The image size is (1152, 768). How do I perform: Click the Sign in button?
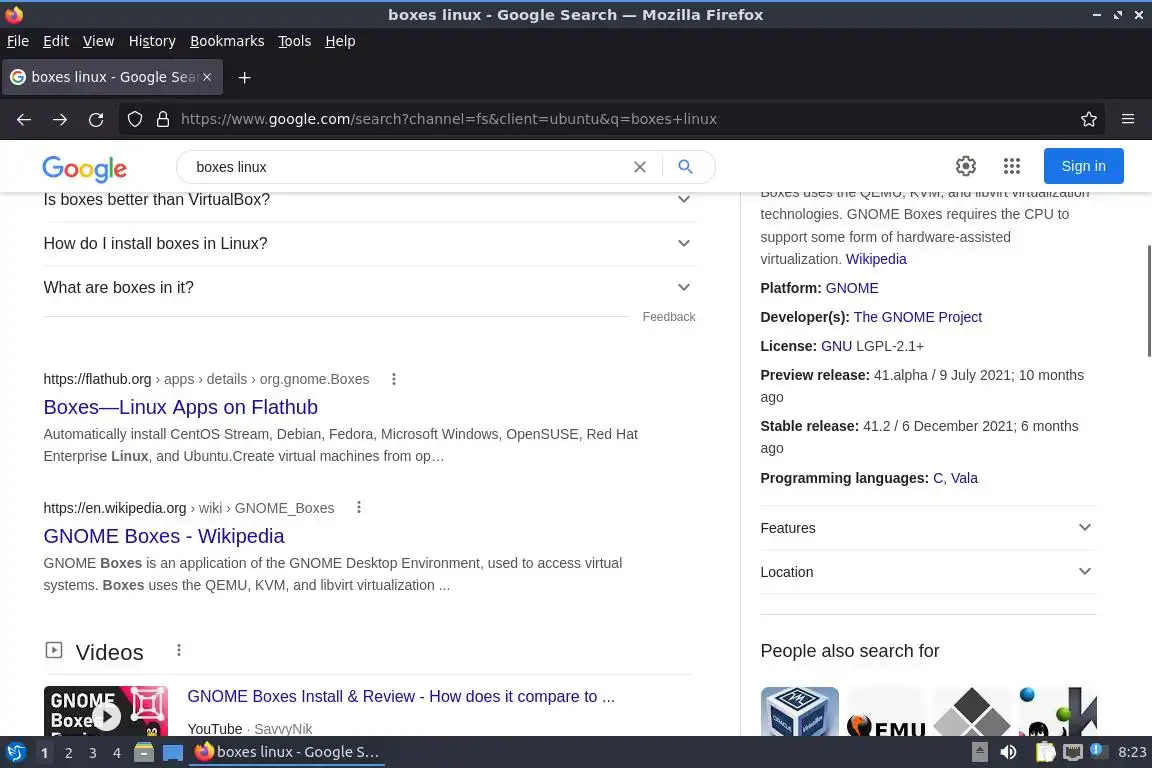(x=1083, y=166)
